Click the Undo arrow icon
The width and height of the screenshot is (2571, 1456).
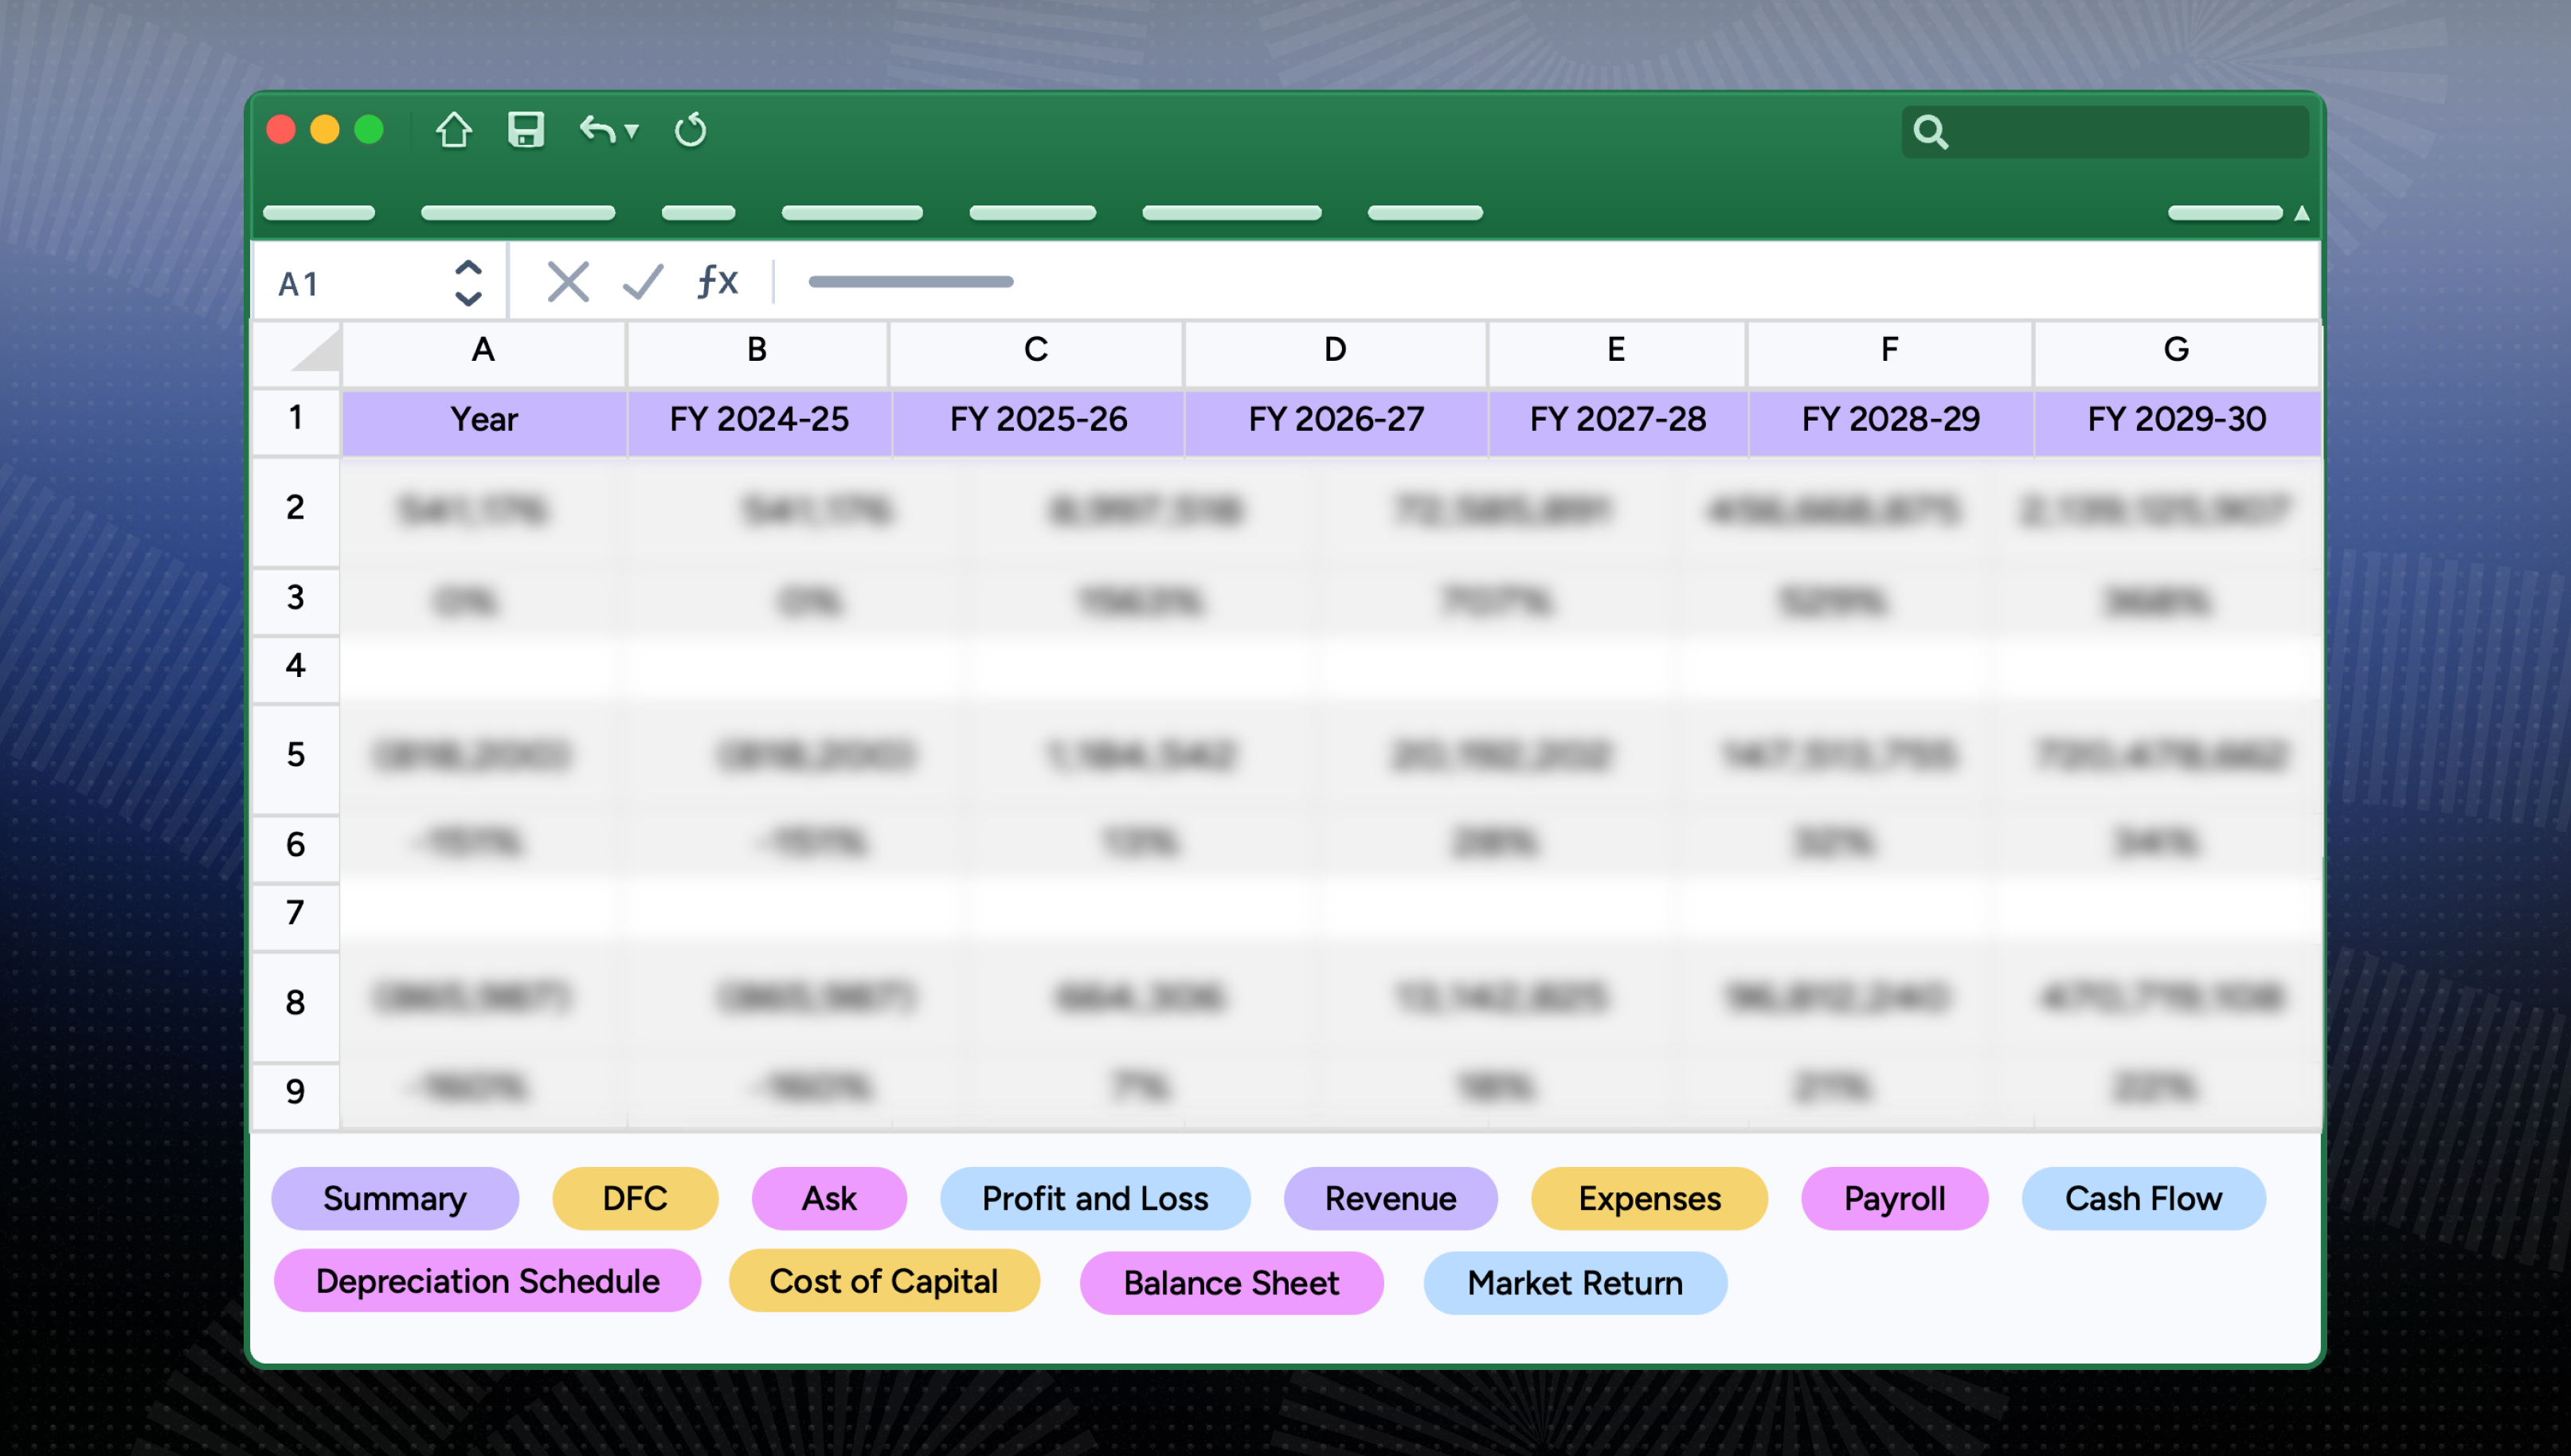[598, 130]
